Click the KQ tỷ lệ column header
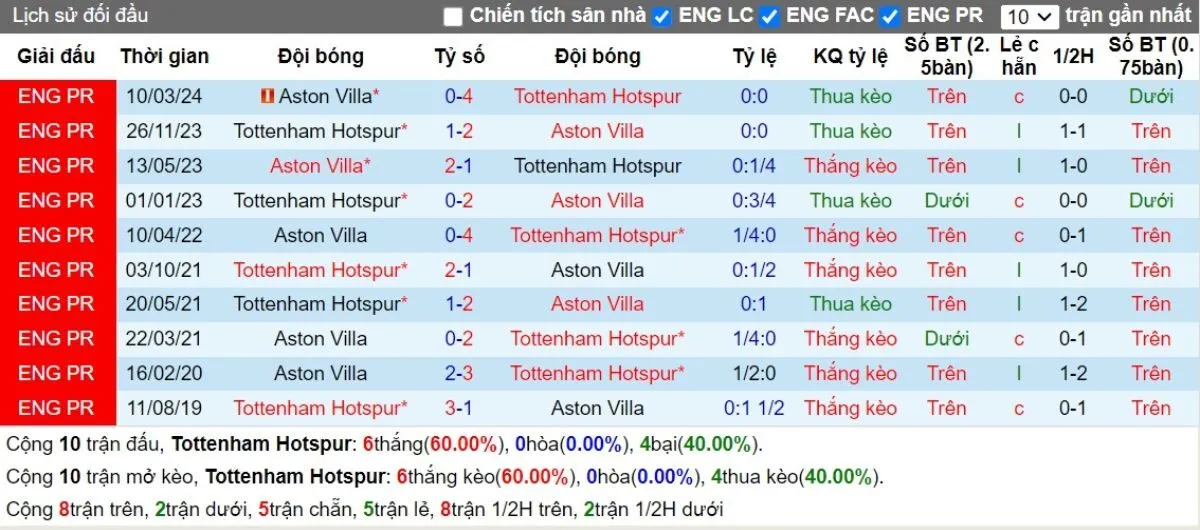The height and width of the screenshot is (530, 1200). (x=850, y=56)
